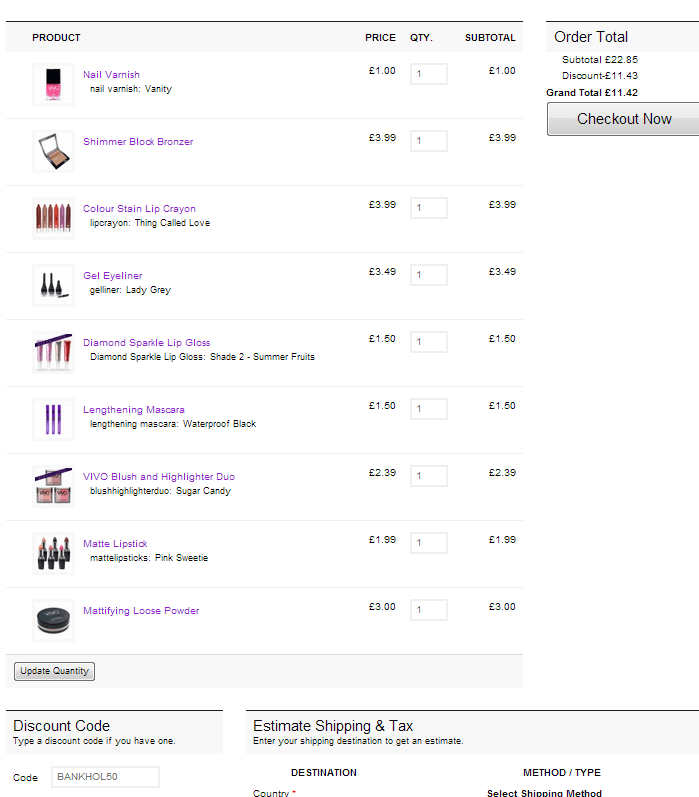Select the Mattifying Loose Powder thumbnail
This screenshot has width=699, height=797.
53,621
